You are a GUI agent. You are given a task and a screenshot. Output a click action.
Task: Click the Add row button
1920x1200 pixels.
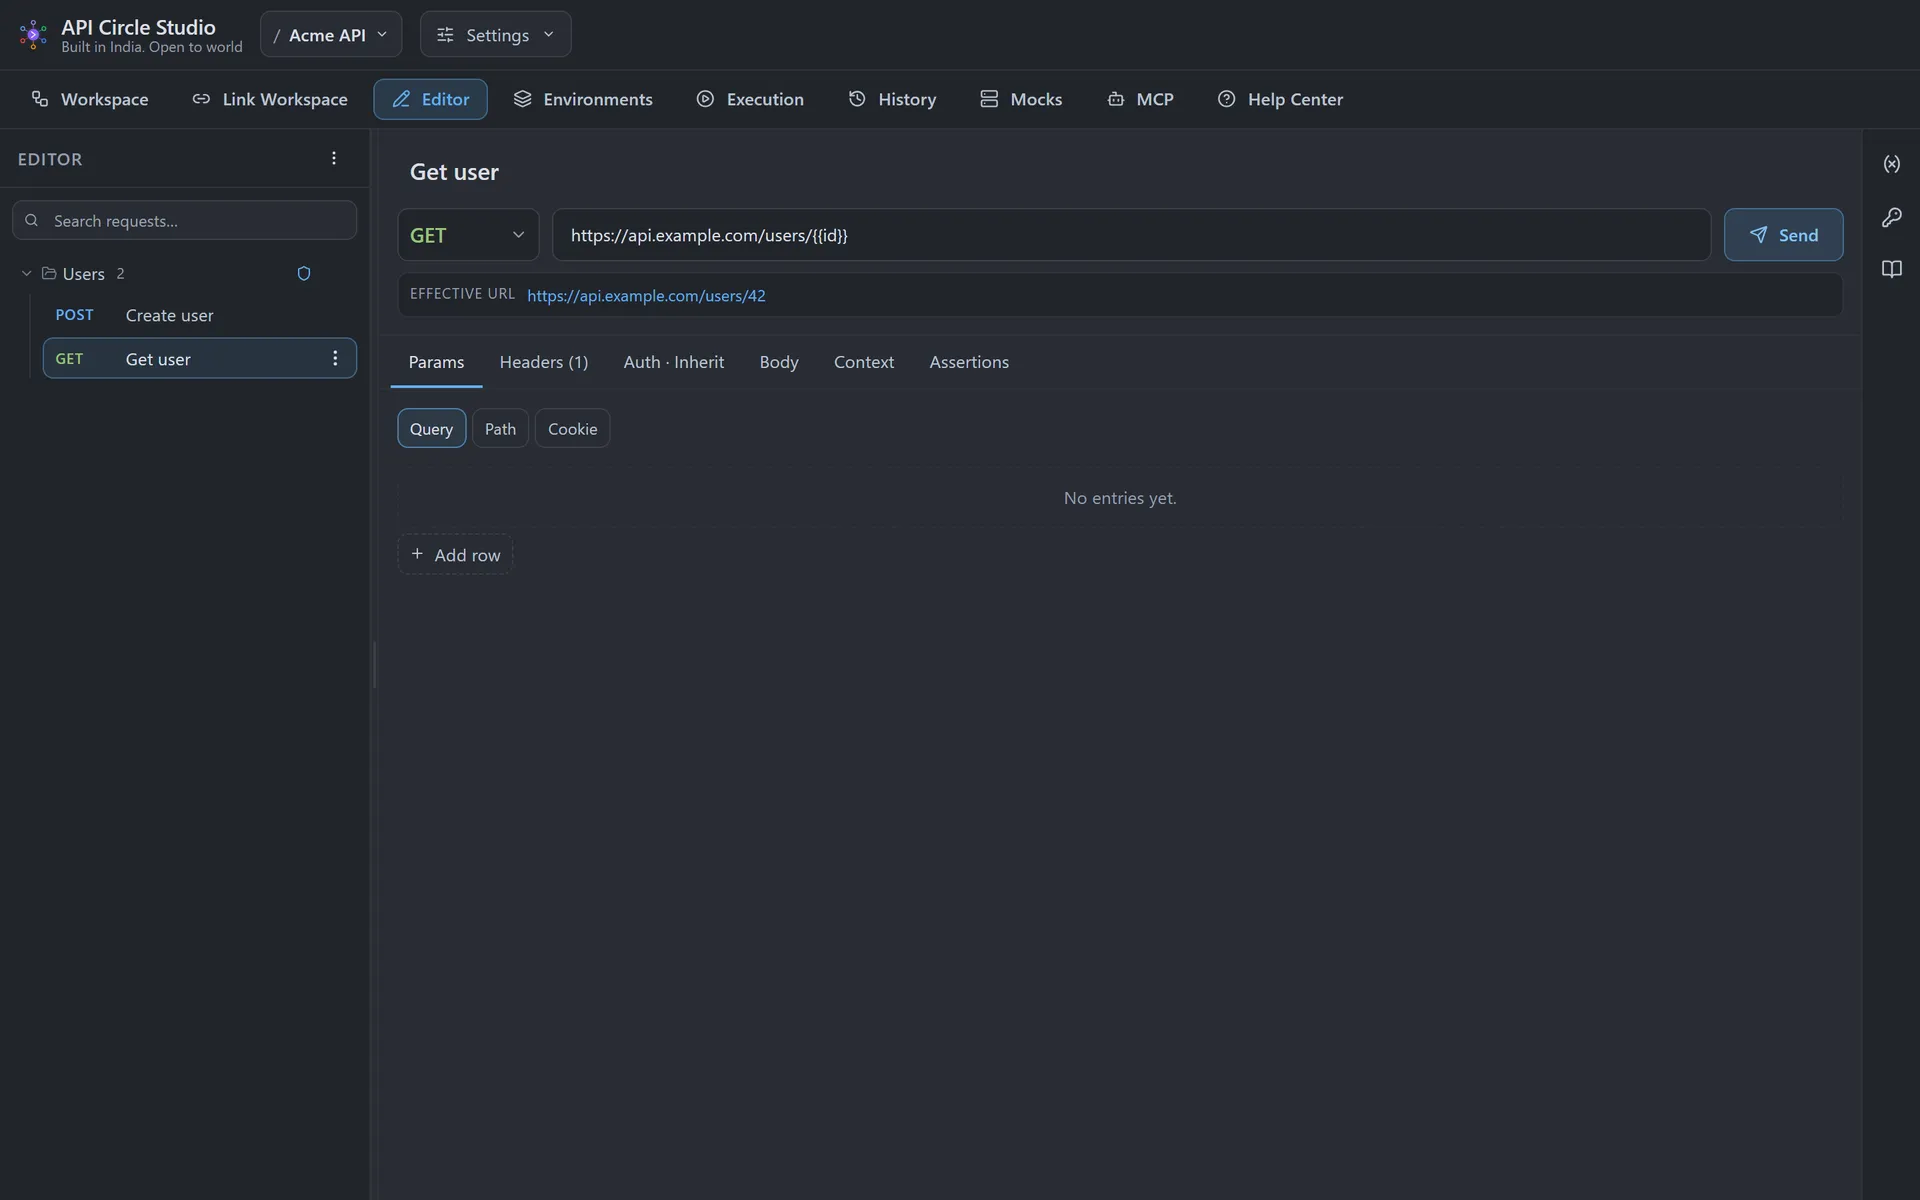(455, 554)
